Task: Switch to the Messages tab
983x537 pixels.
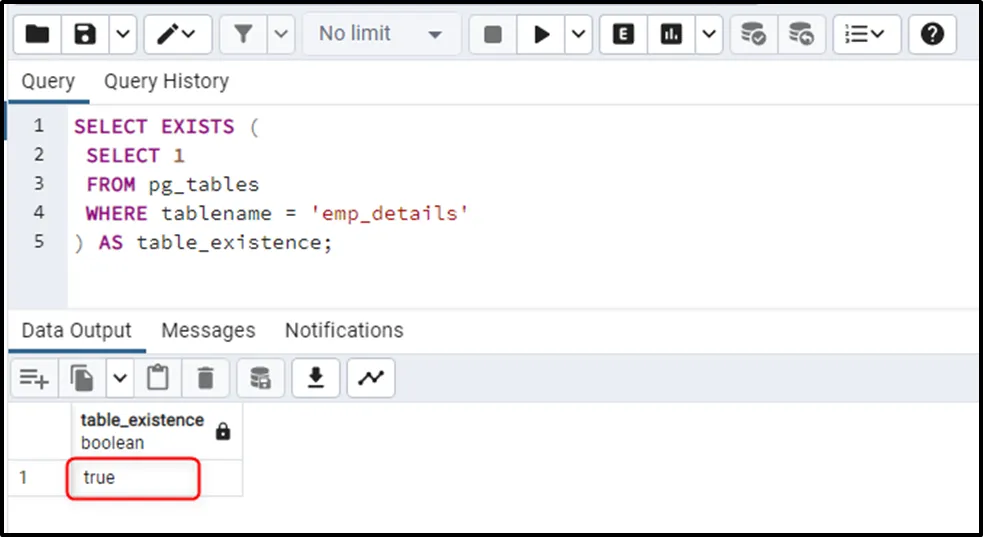Action: tap(208, 330)
